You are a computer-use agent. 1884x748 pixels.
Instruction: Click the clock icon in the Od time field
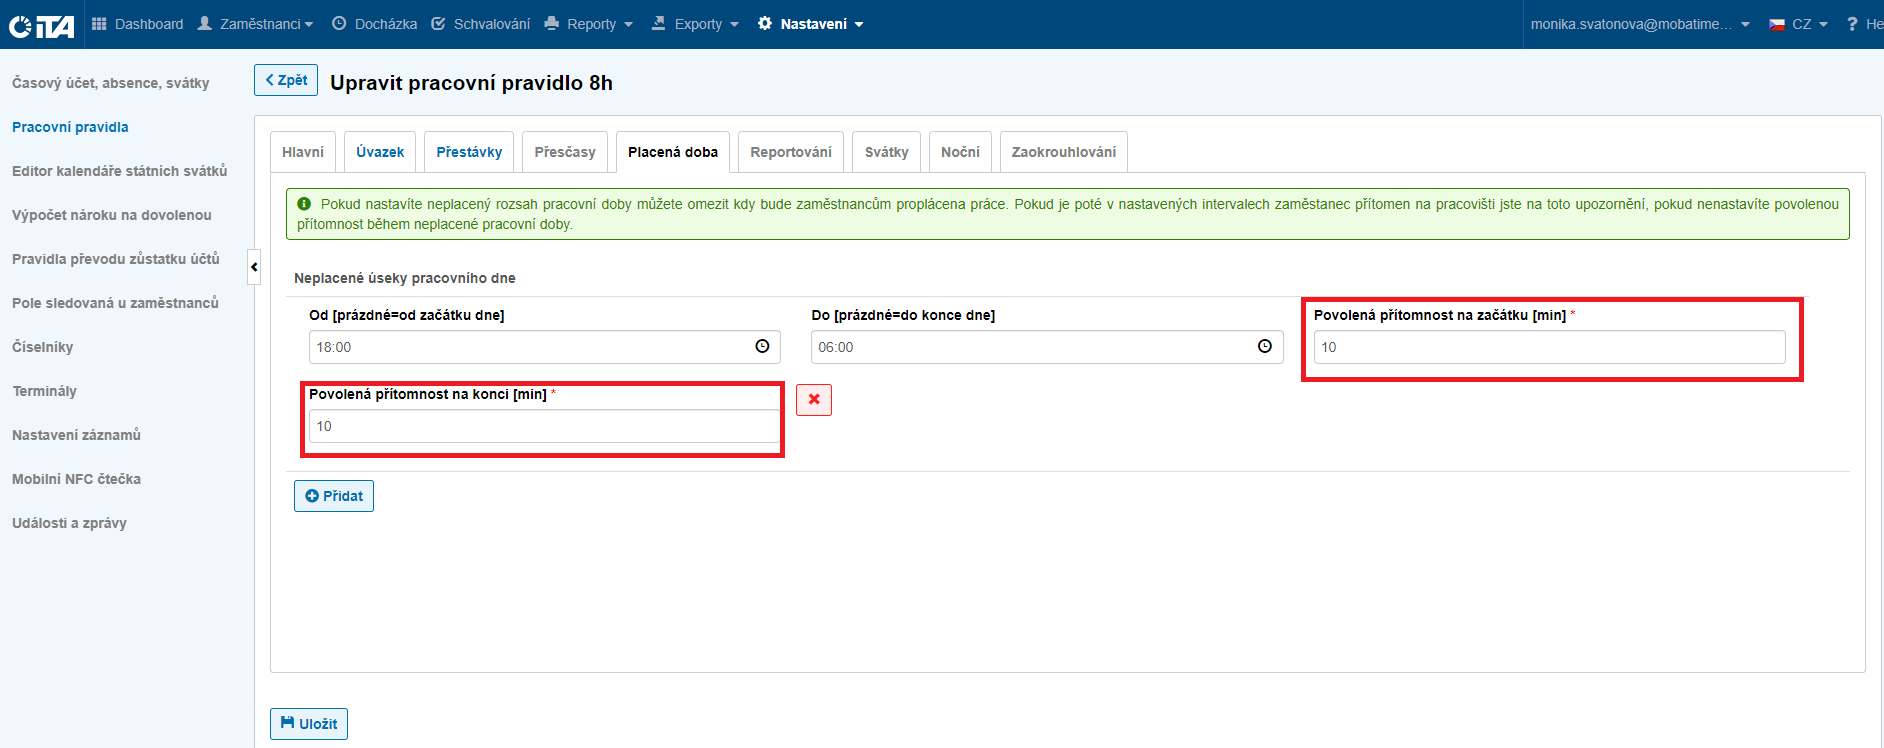(762, 346)
